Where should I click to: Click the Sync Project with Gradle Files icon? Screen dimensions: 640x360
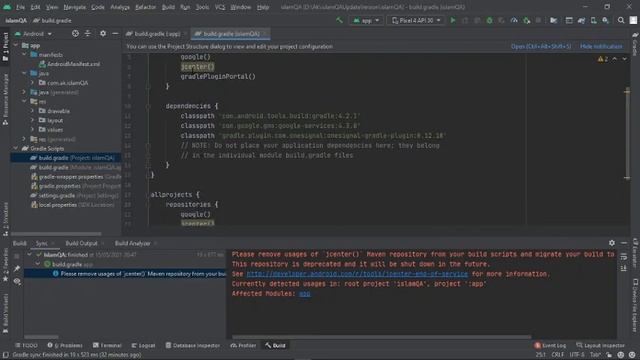click(581, 20)
